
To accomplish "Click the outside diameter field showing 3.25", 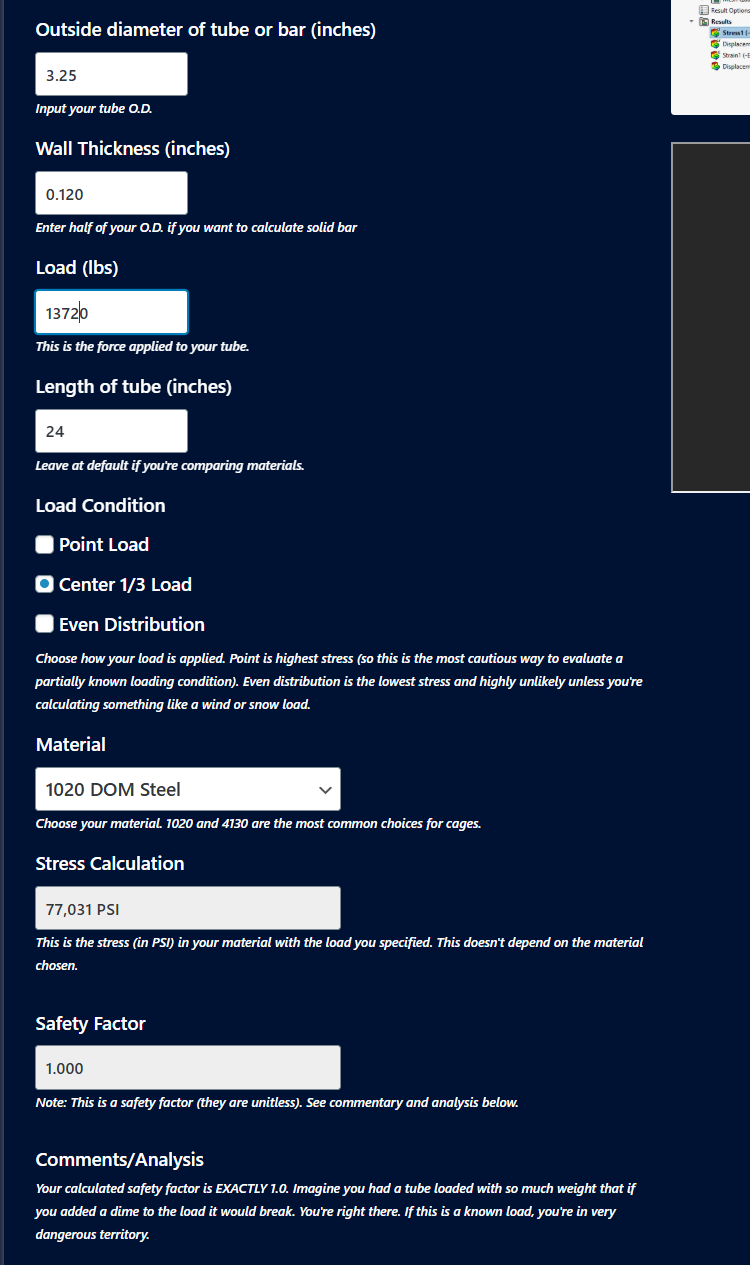I will (x=111, y=74).
